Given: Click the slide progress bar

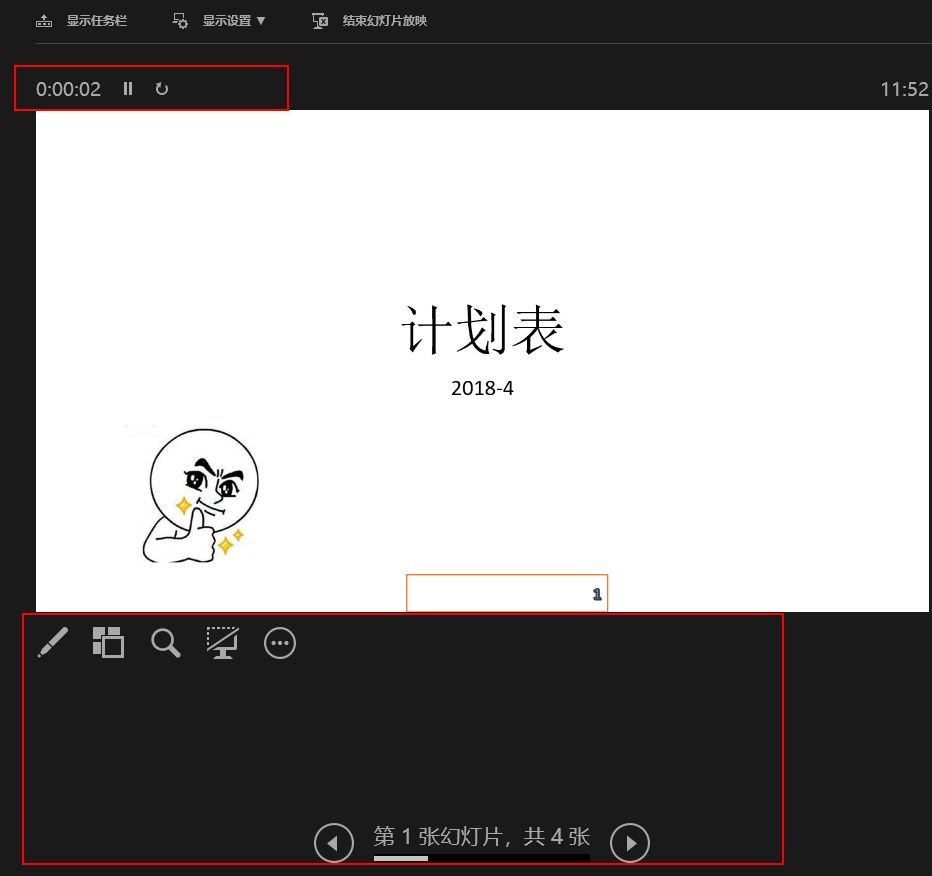Looking at the screenshot, I should (x=481, y=857).
